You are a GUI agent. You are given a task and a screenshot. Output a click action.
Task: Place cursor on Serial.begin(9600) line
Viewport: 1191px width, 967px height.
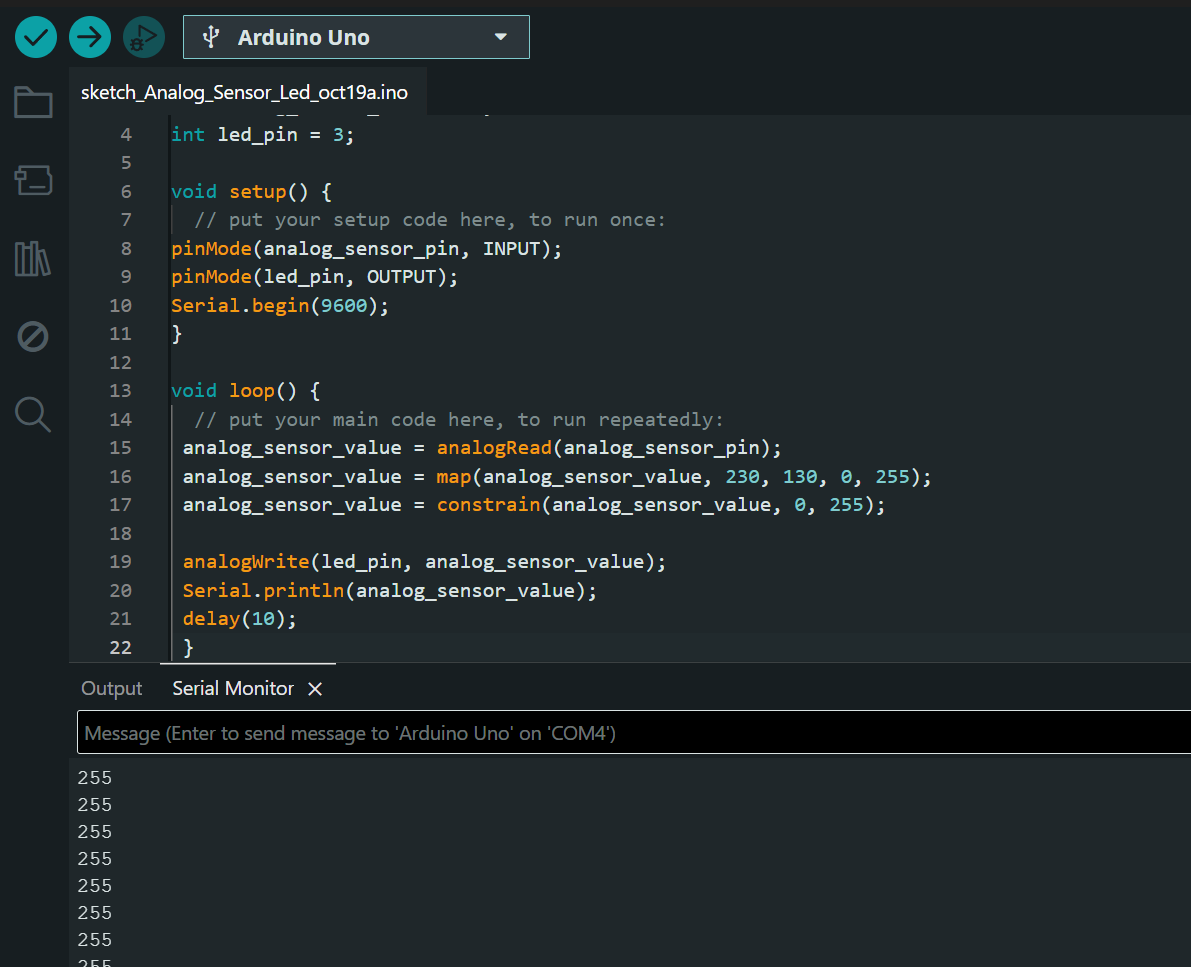coord(280,306)
